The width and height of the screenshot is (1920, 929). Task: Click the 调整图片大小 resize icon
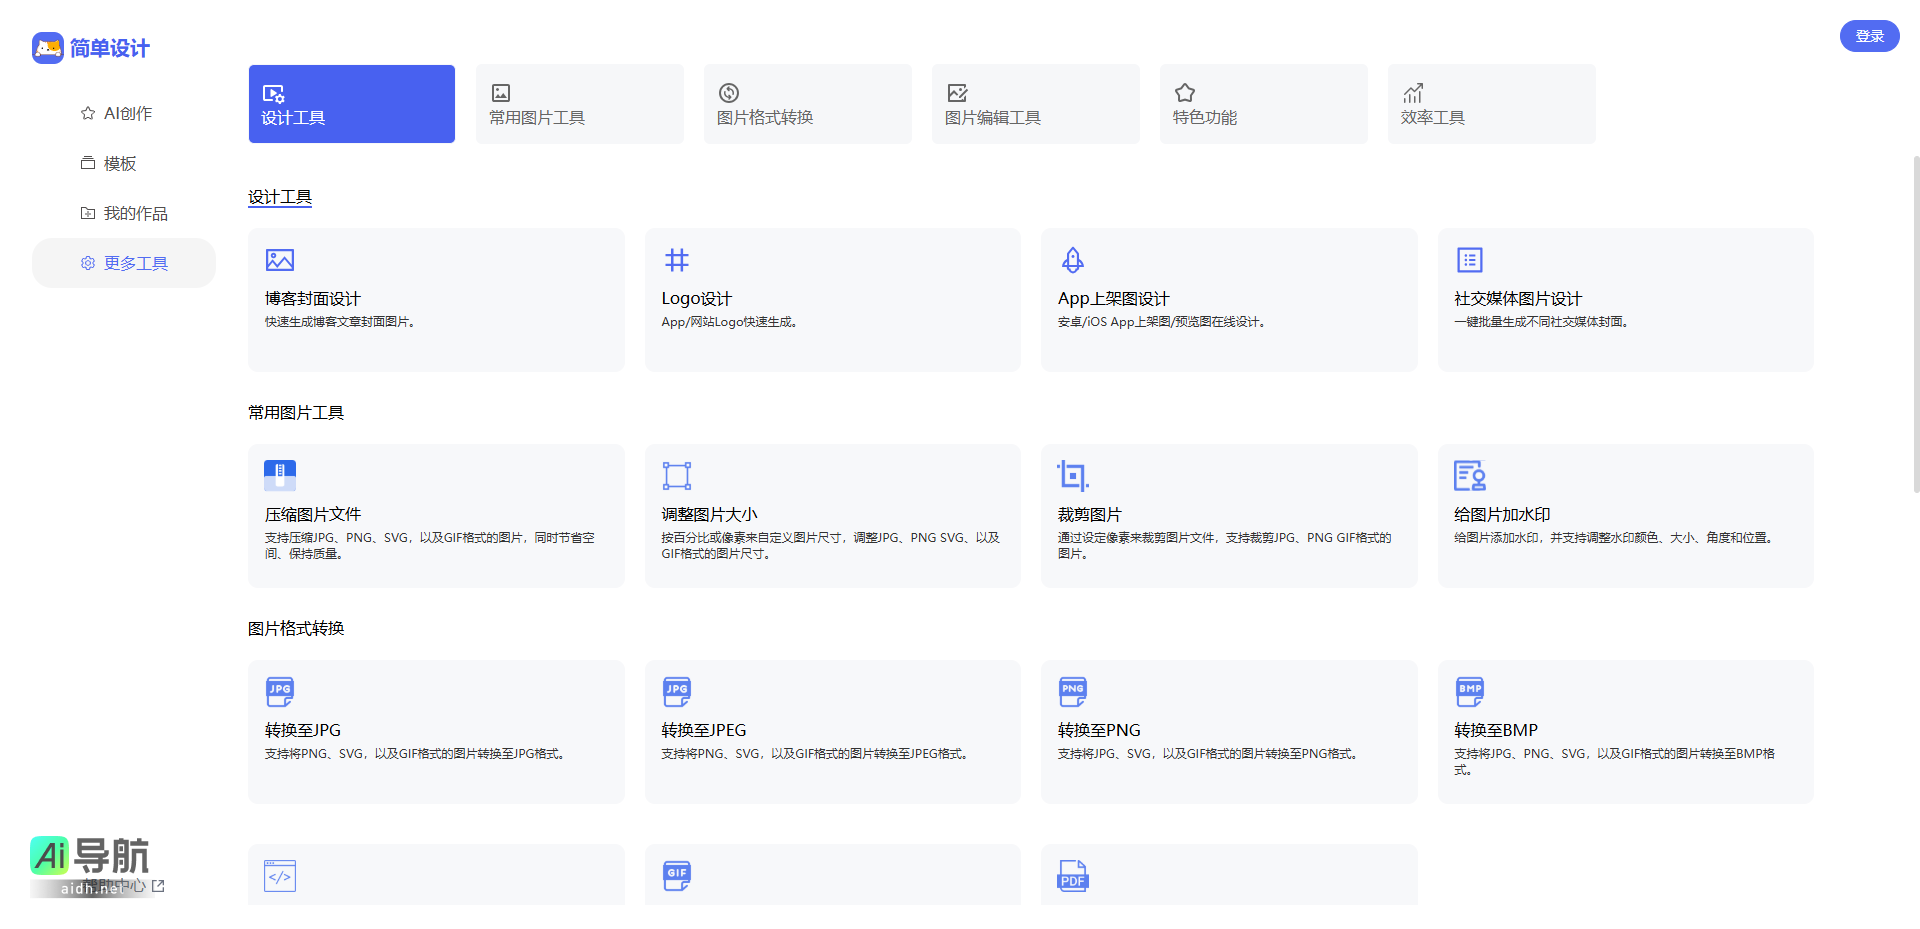tap(676, 475)
